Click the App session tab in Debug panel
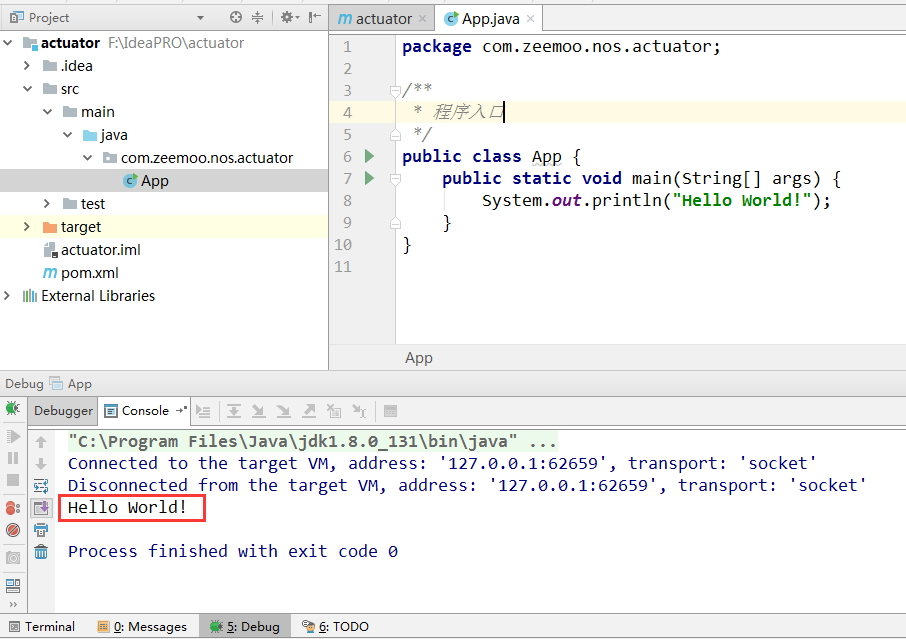Viewport: 906px width, 639px height. (x=70, y=384)
